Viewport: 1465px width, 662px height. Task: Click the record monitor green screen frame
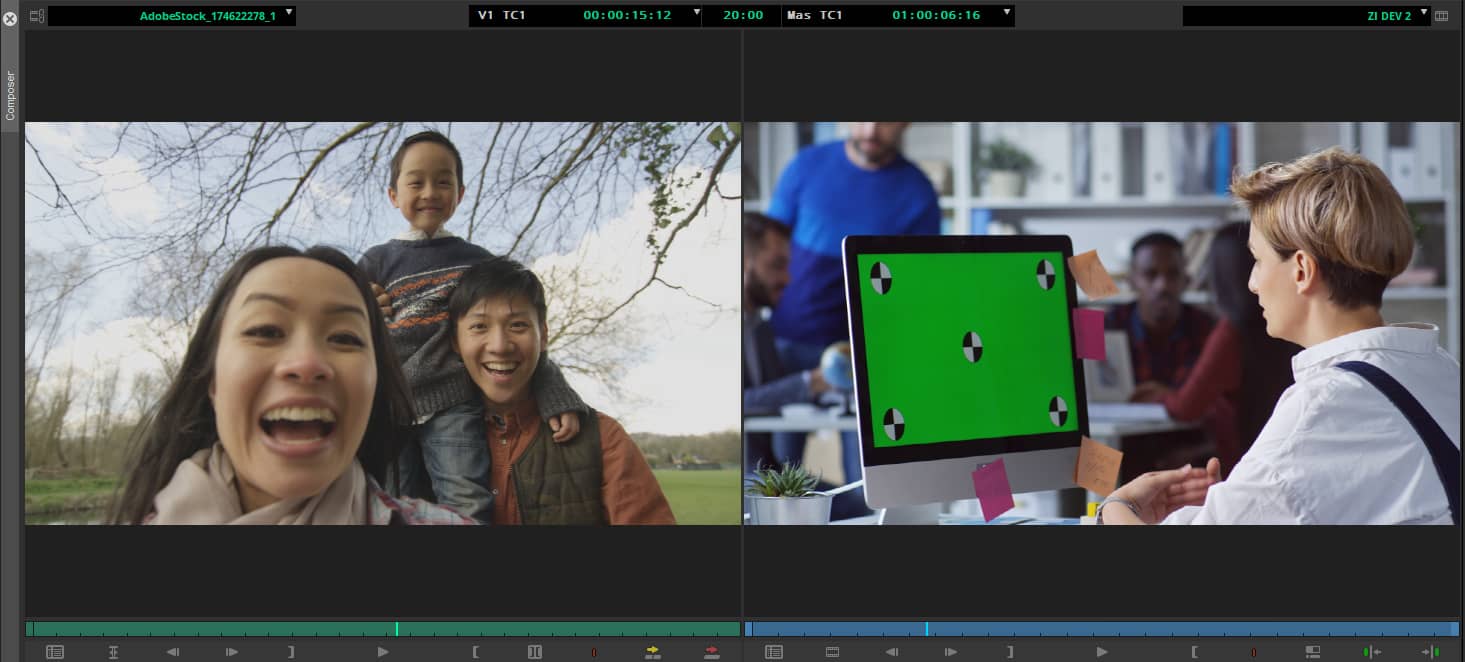tap(1102, 323)
